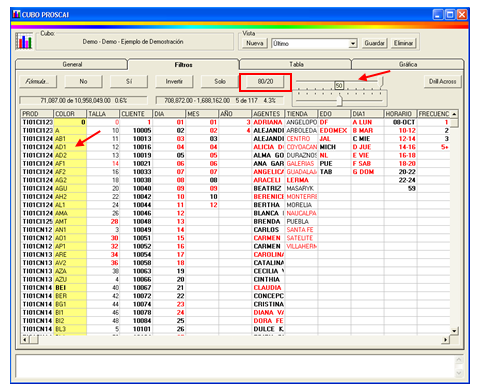
Task: Click the TALLA column header
Action: 103,114
